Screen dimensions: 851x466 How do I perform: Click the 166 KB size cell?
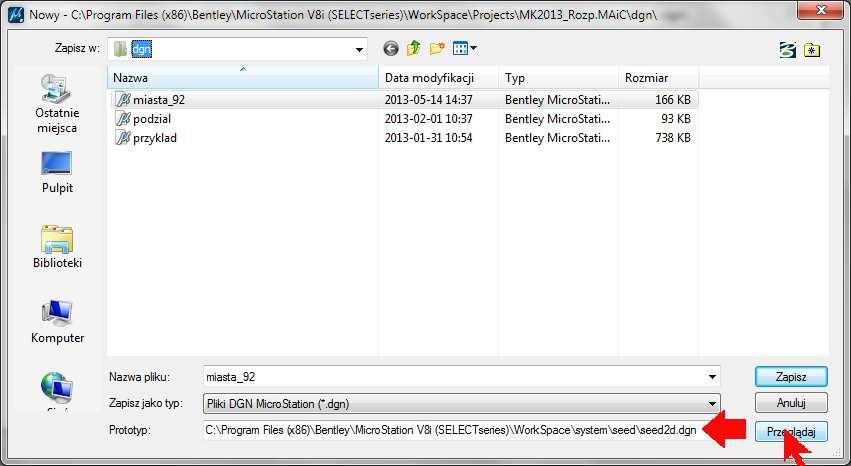(x=672, y=100)
